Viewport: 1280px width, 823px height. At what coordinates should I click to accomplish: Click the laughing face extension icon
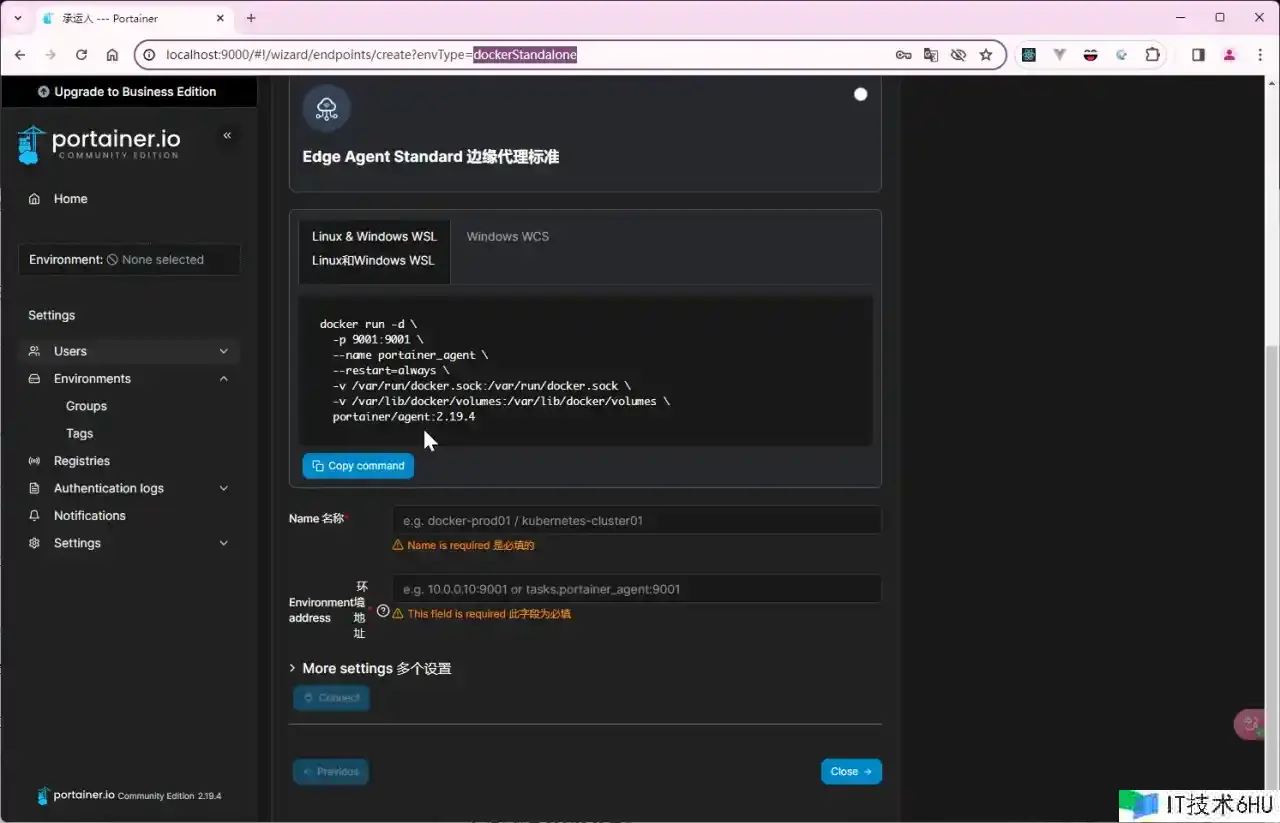click(x=1091, y=55)
